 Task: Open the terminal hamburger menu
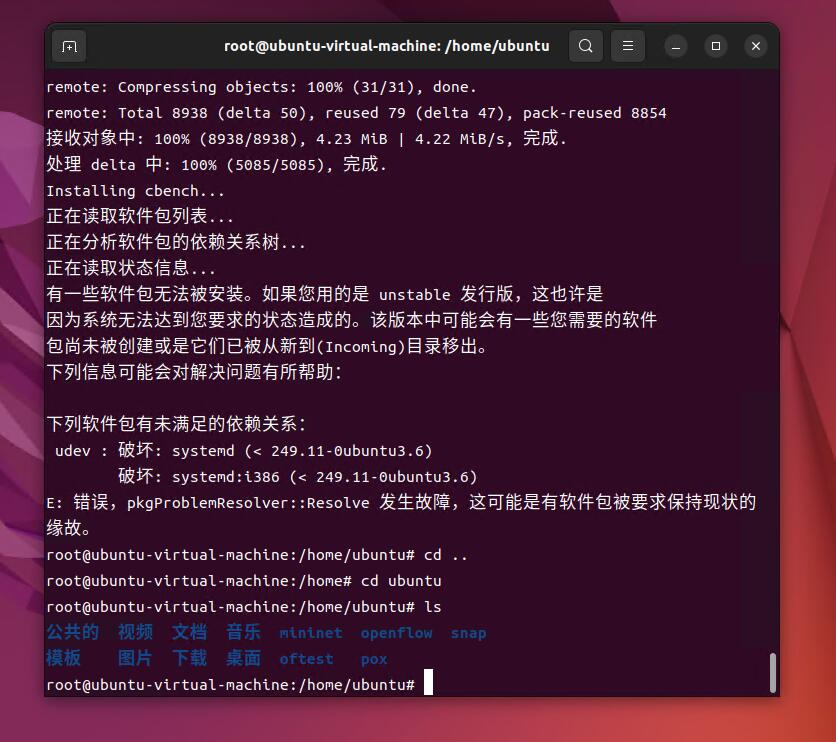pyautogui.click(x=628, y=46)
